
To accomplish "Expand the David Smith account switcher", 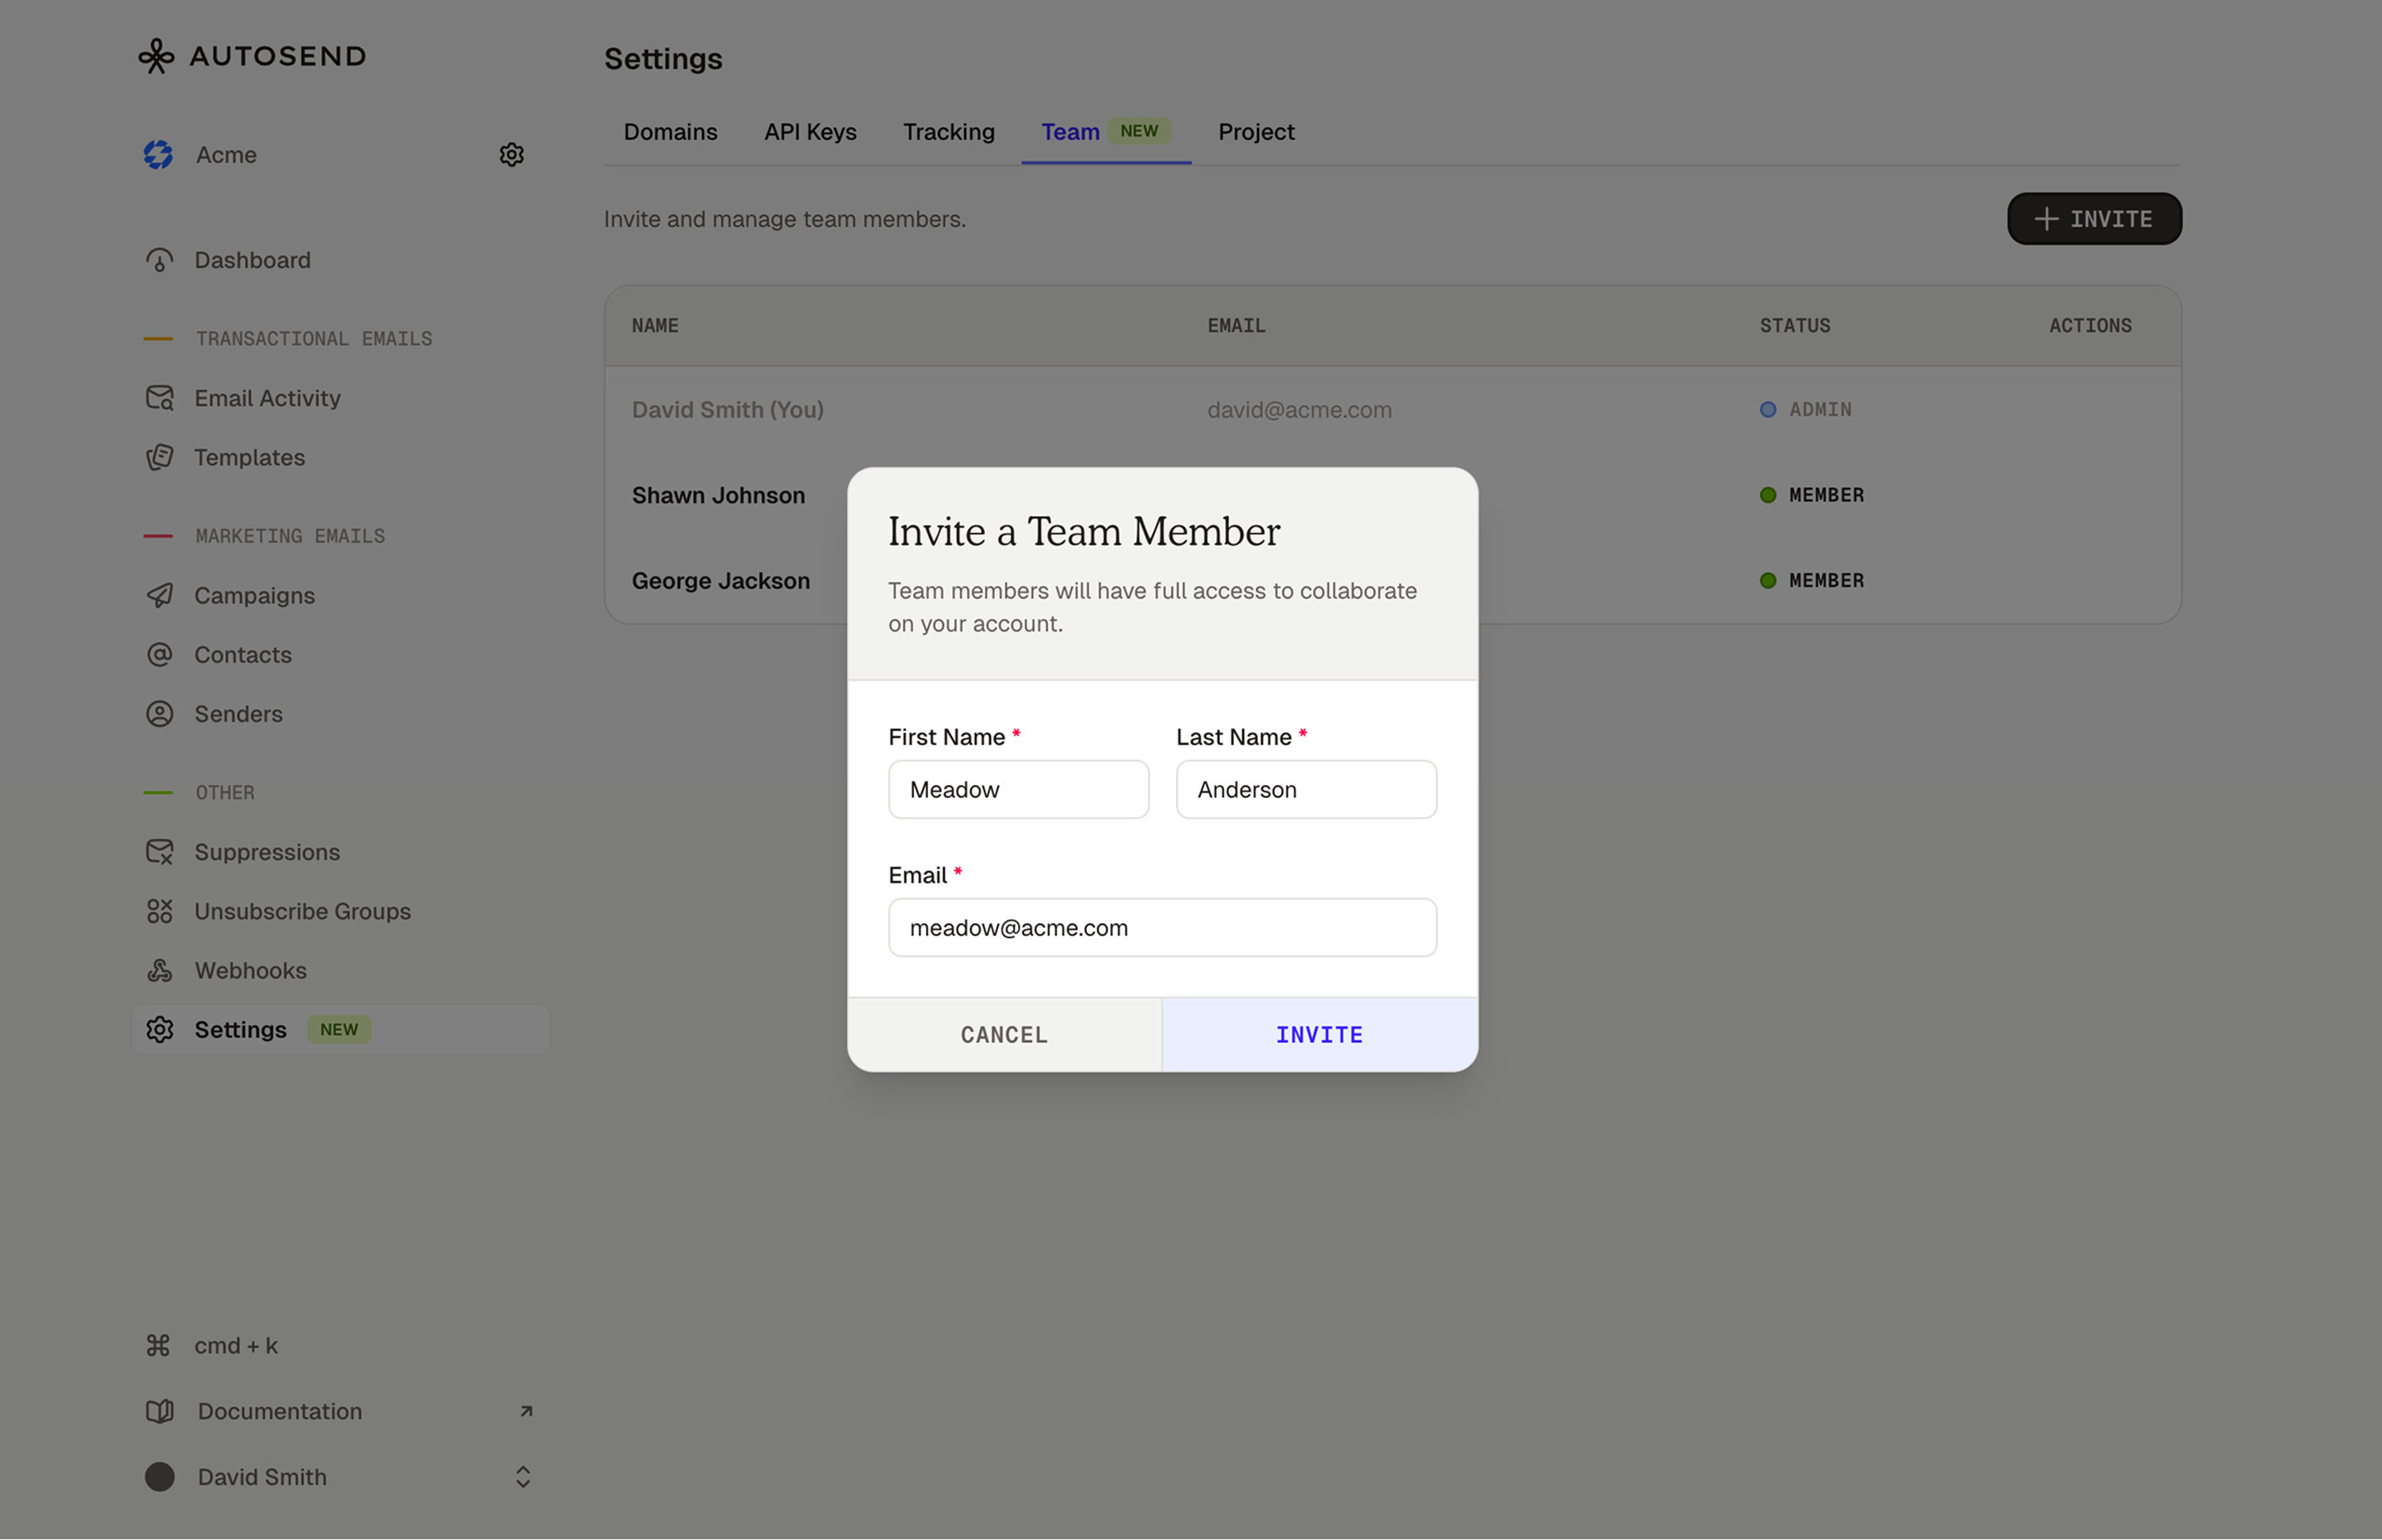I will point(522,1477).
